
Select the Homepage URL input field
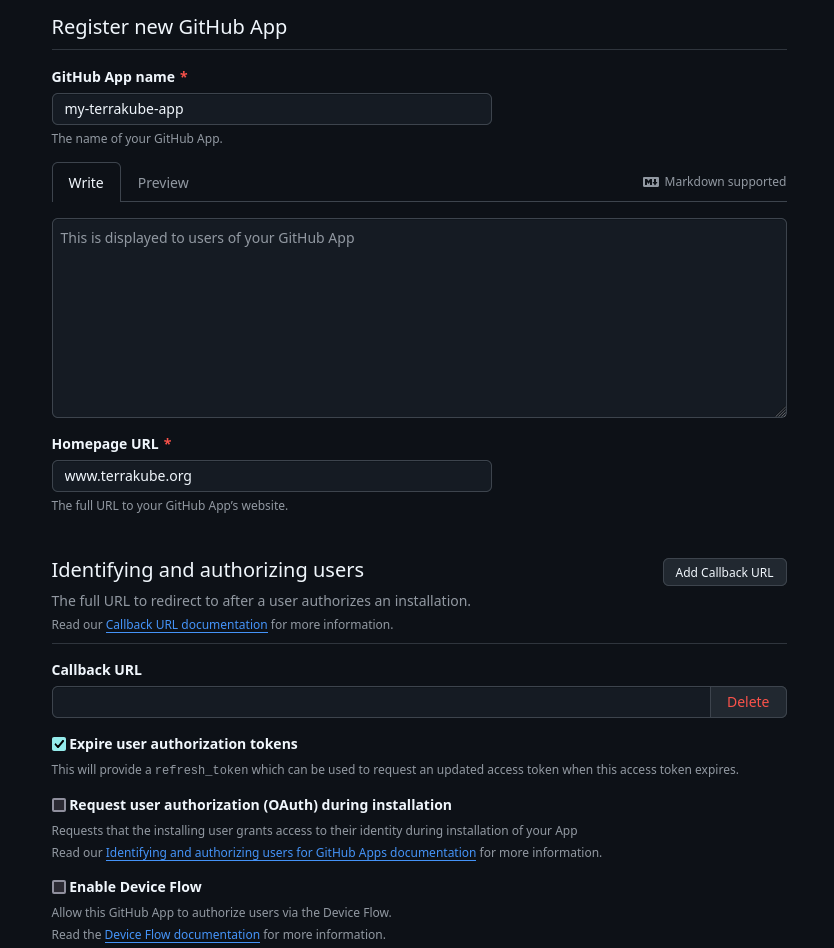click(271, 476)
